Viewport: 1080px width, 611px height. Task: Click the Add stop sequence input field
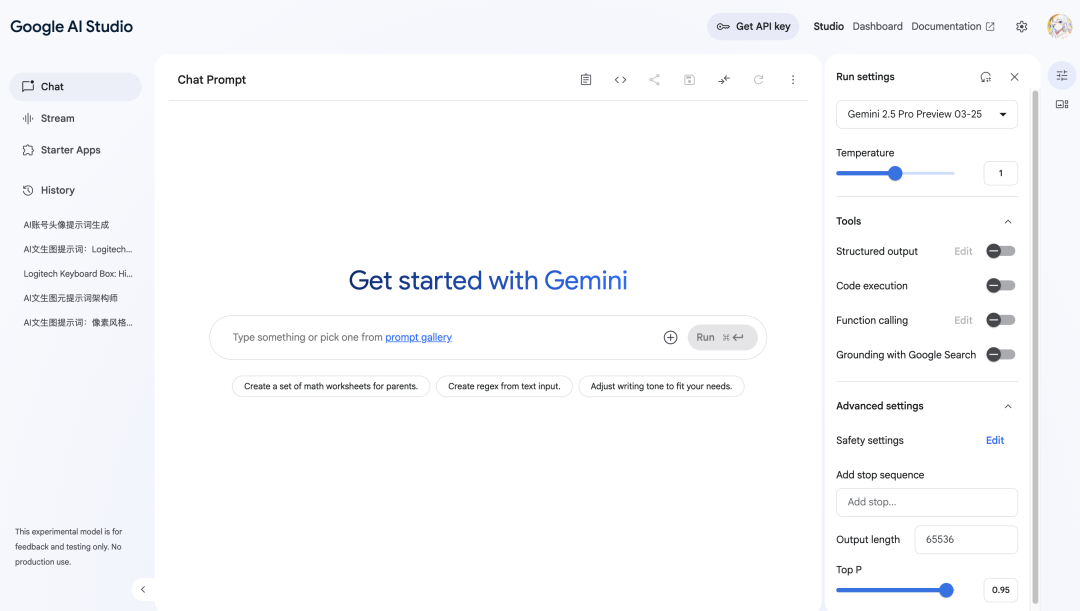pyautogui.click(x=926, y=502)
